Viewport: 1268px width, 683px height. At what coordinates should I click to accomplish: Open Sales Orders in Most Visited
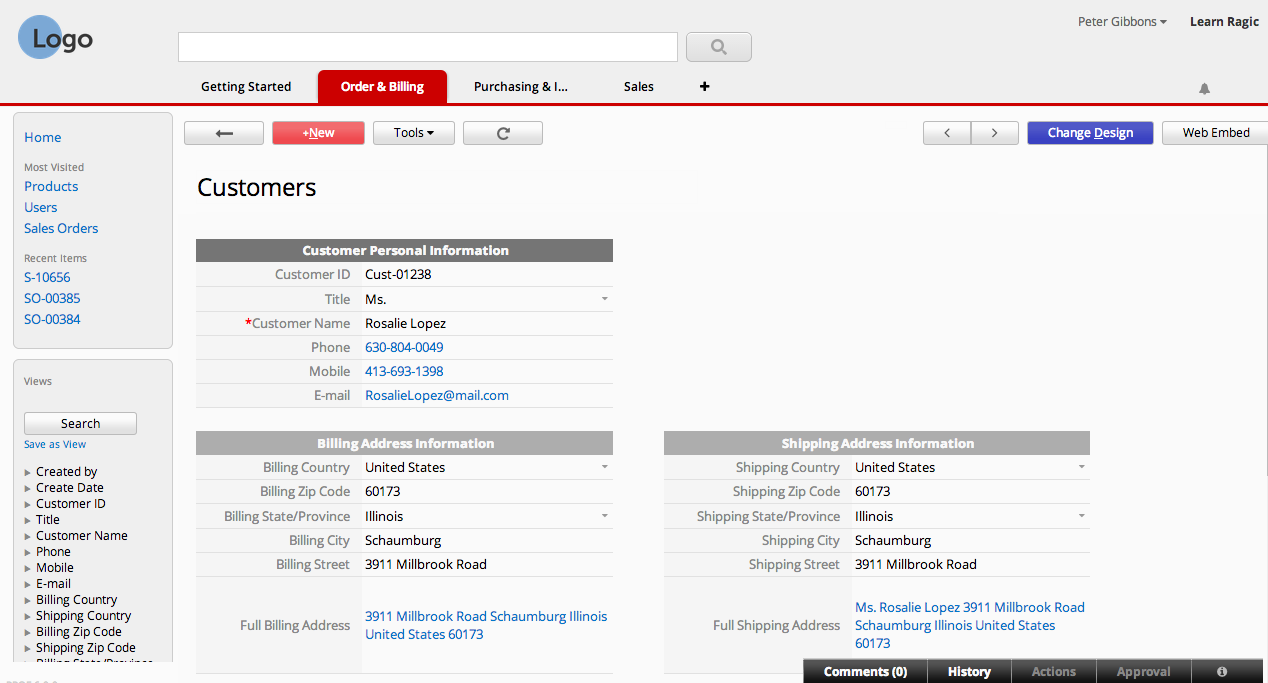pos(61,229)
